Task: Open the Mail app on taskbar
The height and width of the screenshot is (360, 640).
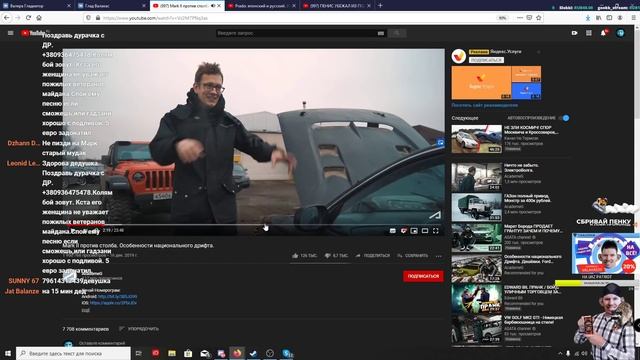Action: coord(204,353)
